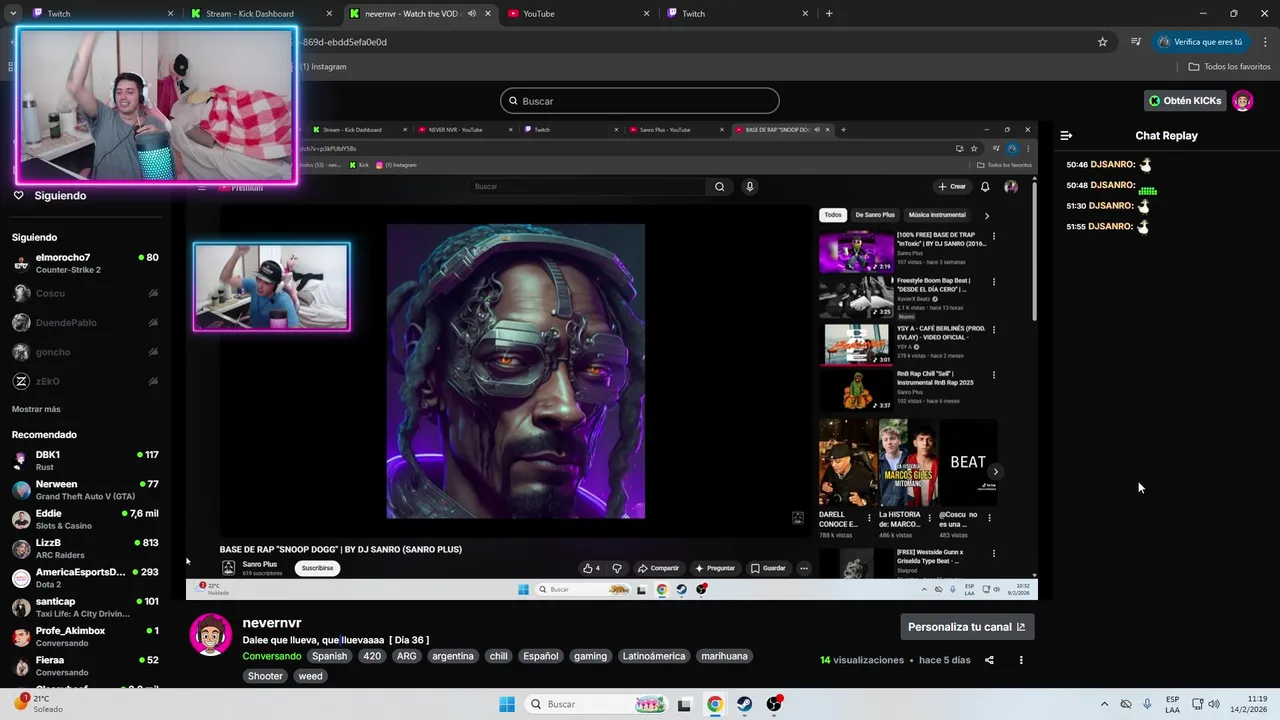The image size is (1280, 720).
Task: Open offline channel goncho in sidebar
Action: click(85, 352)
